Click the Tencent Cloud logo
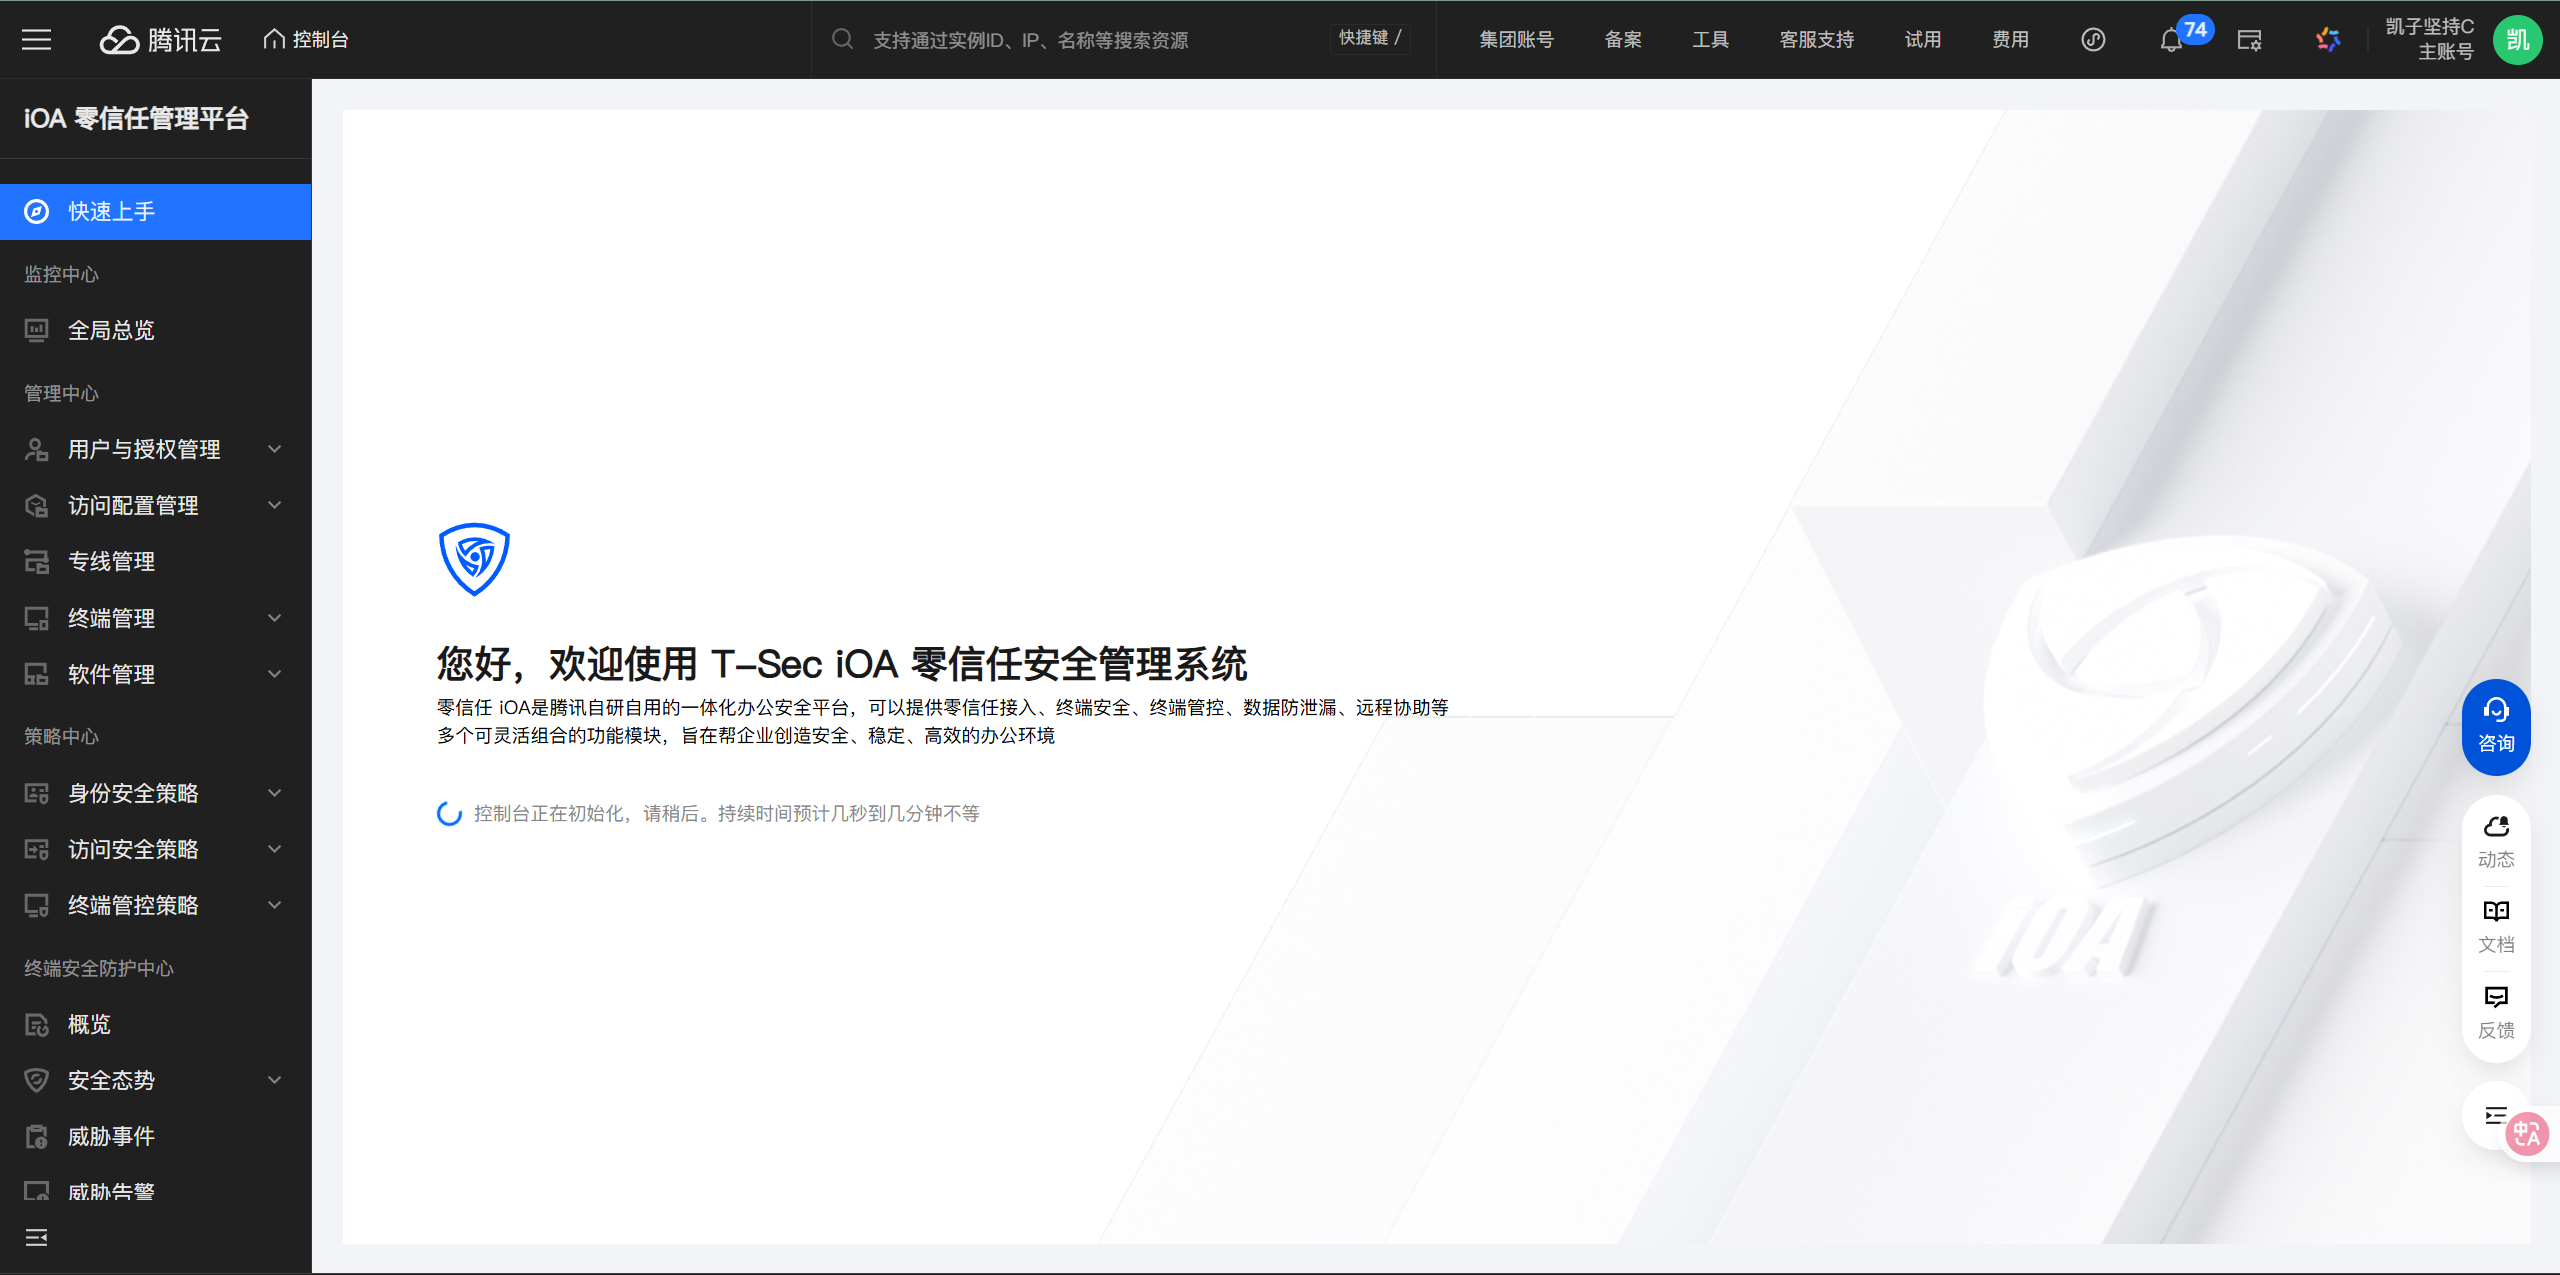The image size is (2560, 1275). click(161, 40)
